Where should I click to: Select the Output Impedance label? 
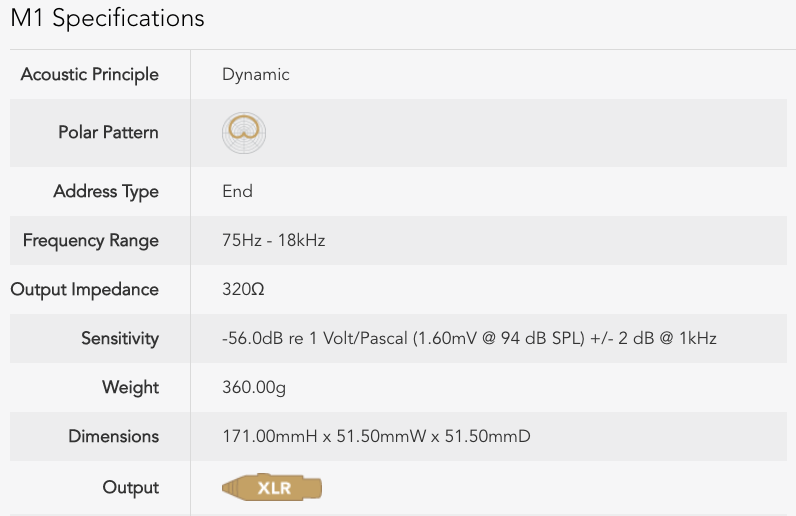pos(84,289)
